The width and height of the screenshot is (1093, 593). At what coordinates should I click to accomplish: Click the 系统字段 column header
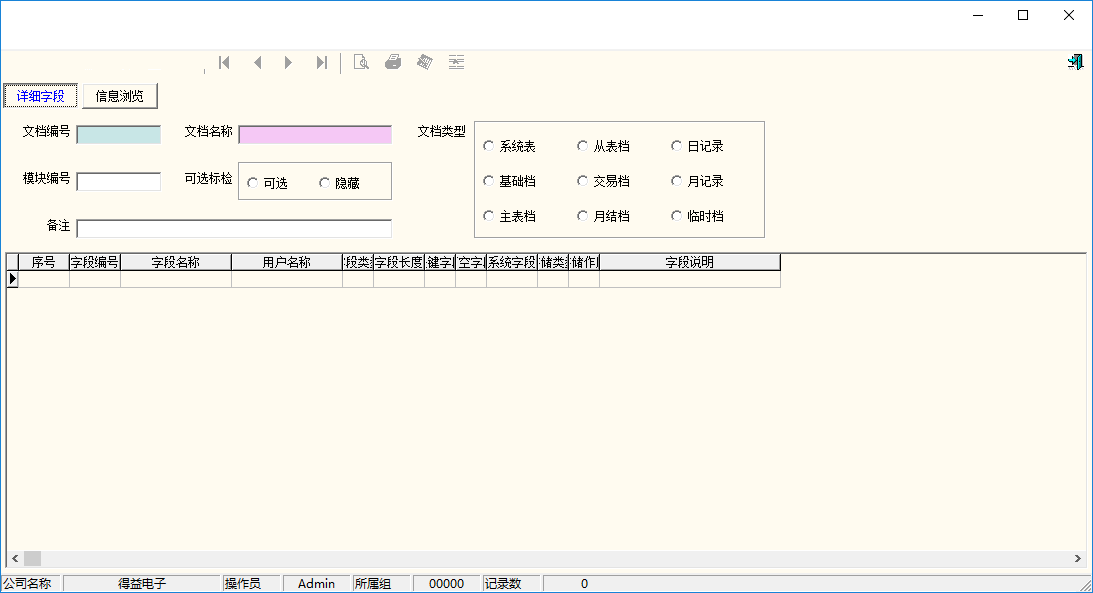click(x=512, y=262)
